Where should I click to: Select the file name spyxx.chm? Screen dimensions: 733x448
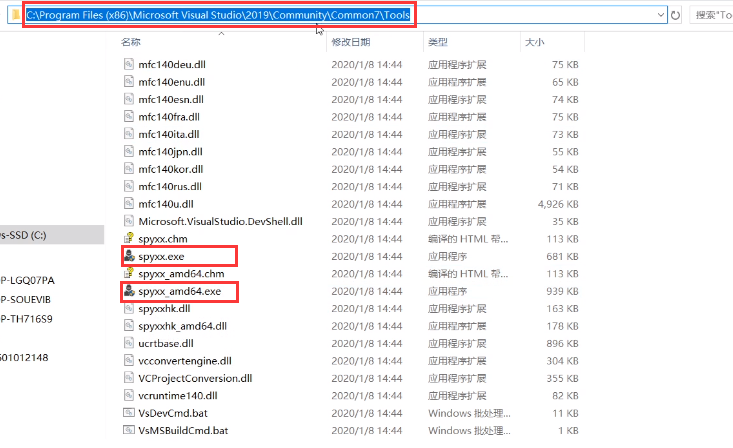(163, 239)
